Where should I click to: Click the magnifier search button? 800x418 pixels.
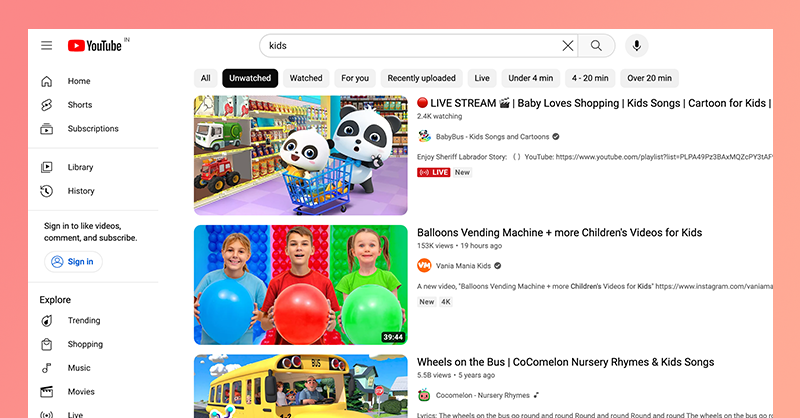pyautogui.click(x=596, y=46)
